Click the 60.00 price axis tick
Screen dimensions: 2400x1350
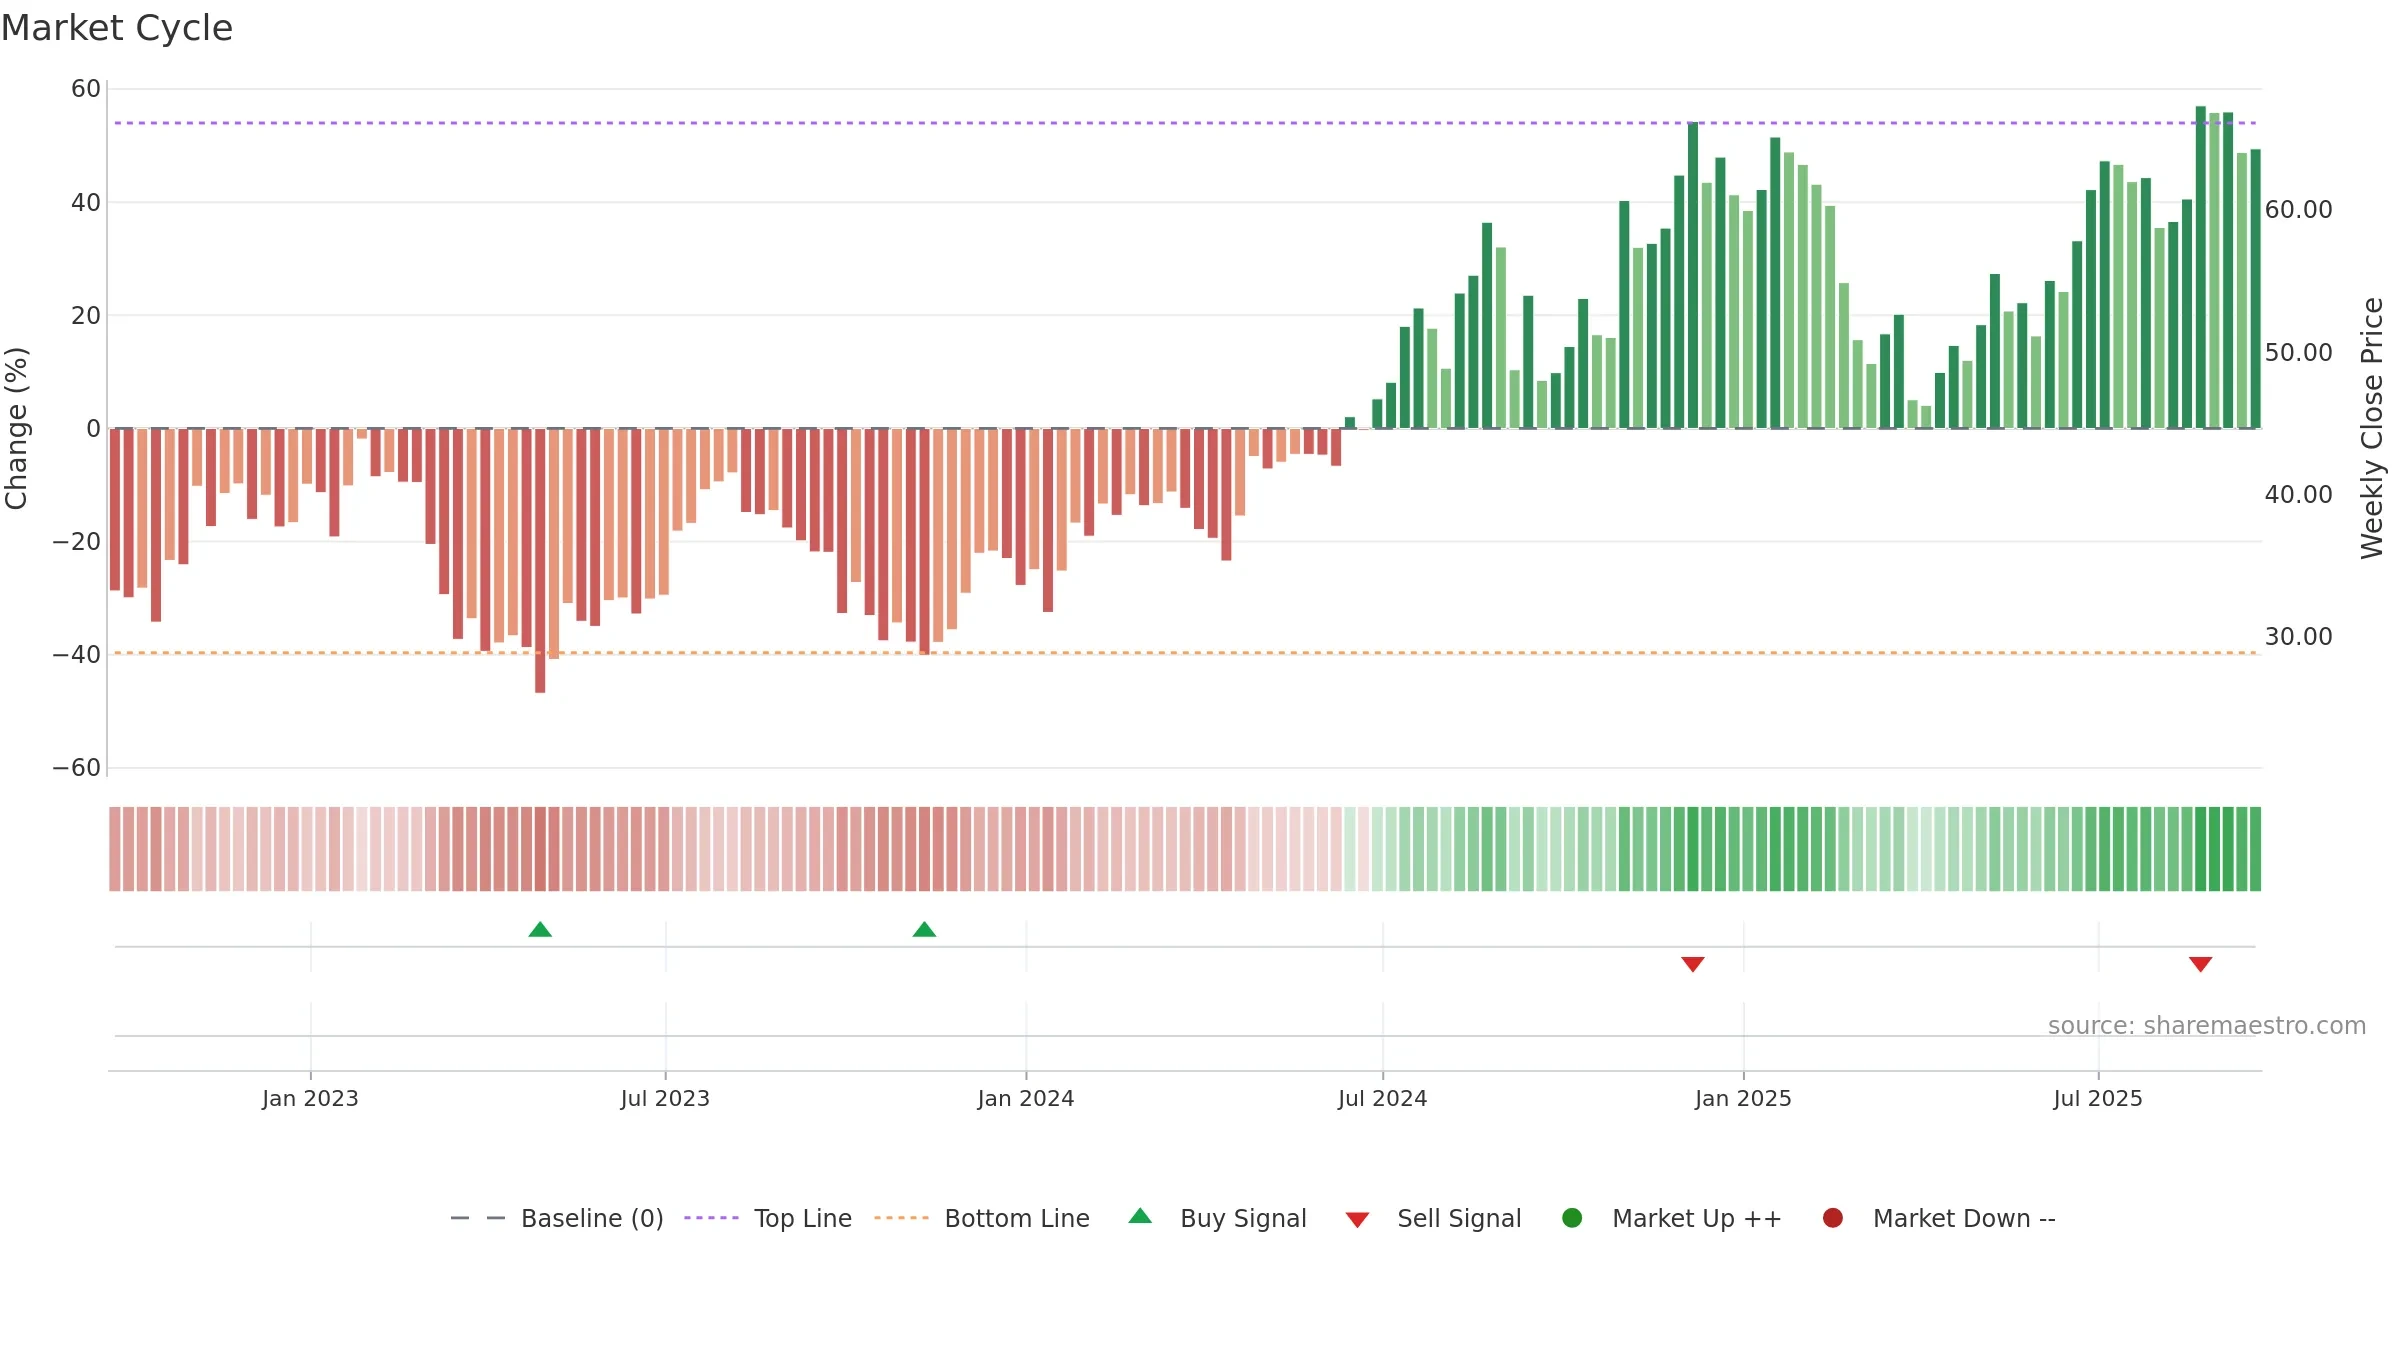tap(2298, 210)
